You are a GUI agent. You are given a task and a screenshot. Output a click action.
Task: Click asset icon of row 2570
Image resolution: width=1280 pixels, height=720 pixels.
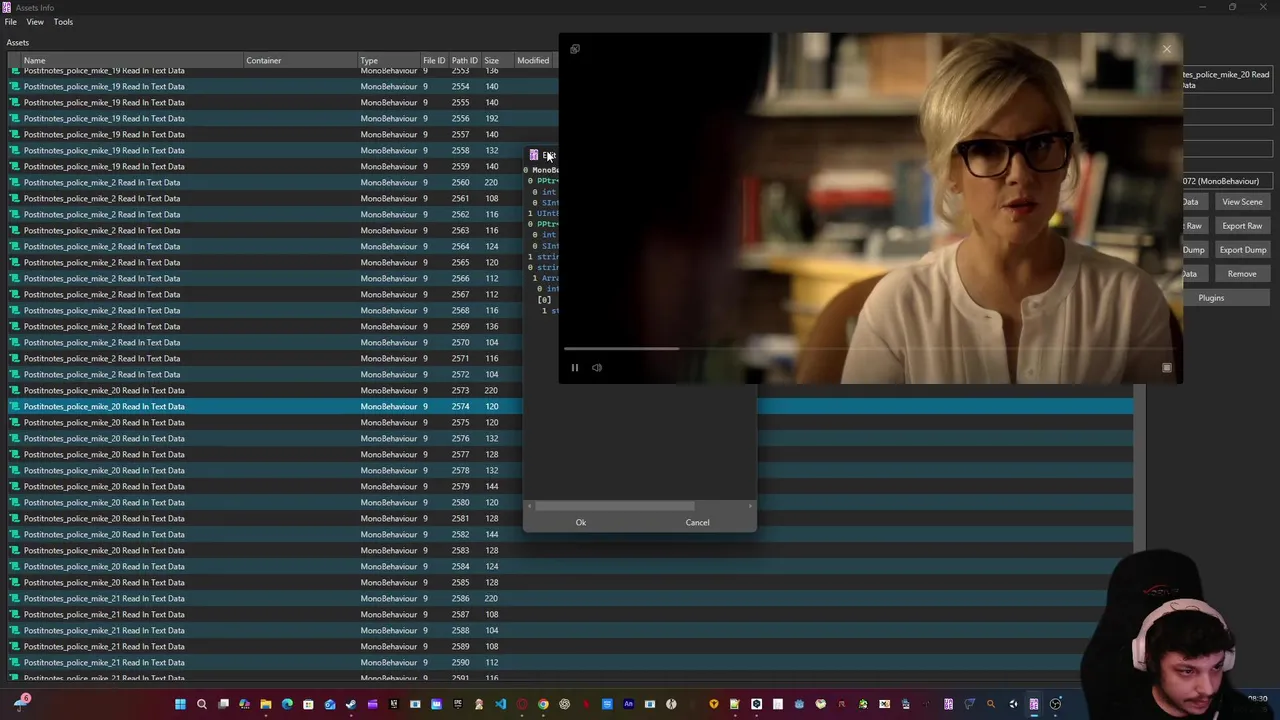15,343
